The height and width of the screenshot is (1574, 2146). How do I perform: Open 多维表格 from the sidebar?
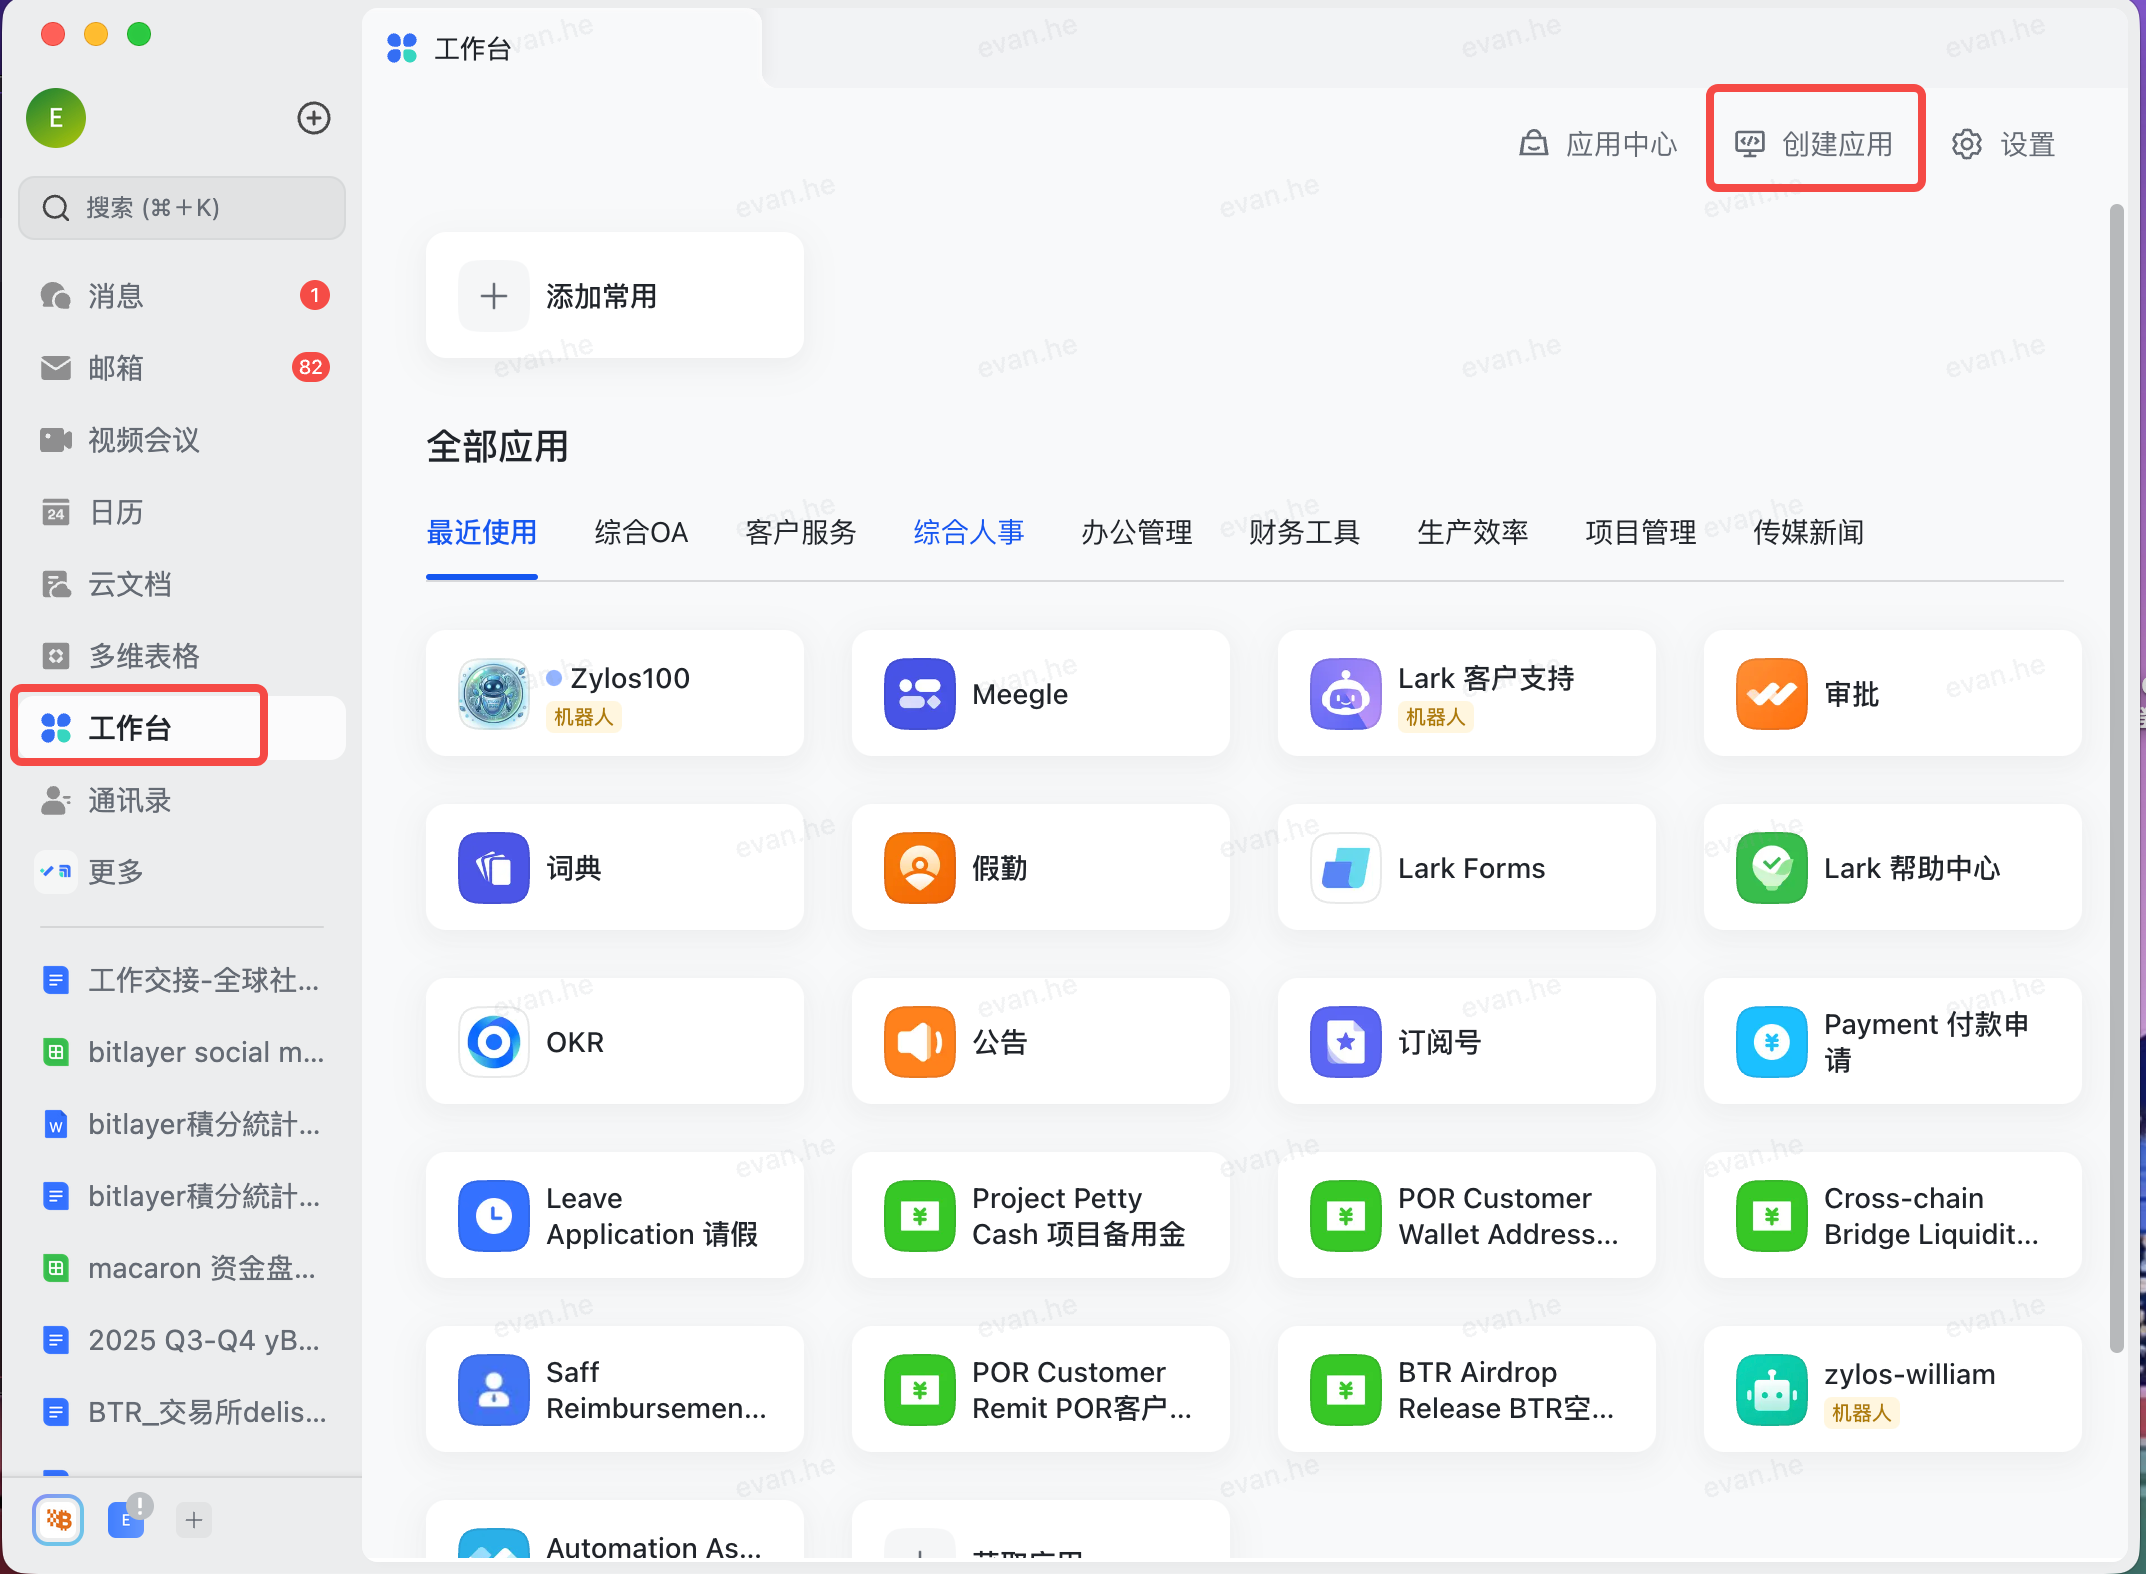point(140,656)
